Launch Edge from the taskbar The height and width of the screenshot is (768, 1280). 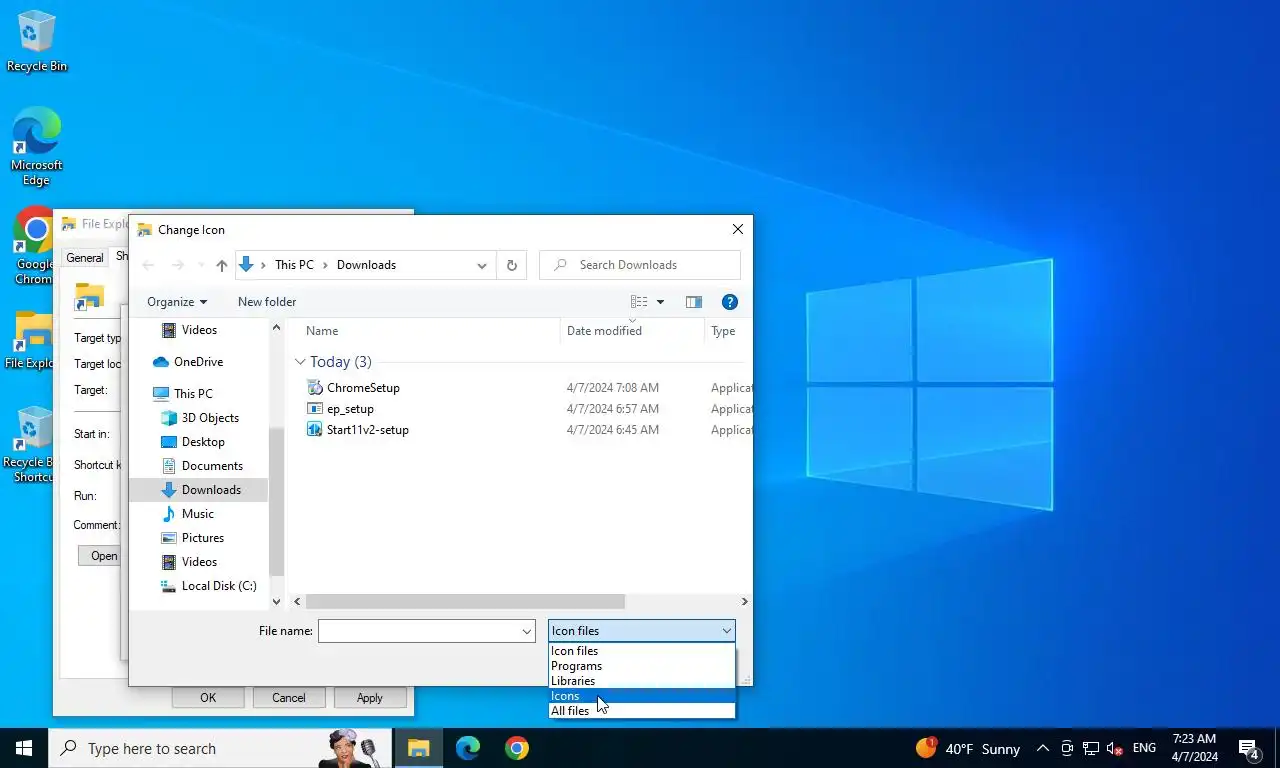tap(468, 748)
